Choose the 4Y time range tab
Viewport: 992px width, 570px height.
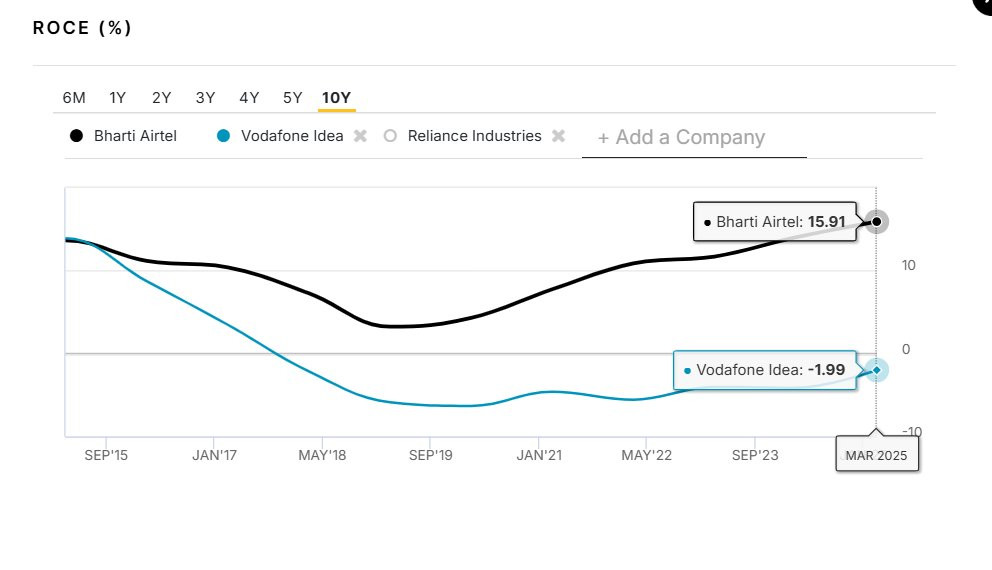(x=249, y=97)
